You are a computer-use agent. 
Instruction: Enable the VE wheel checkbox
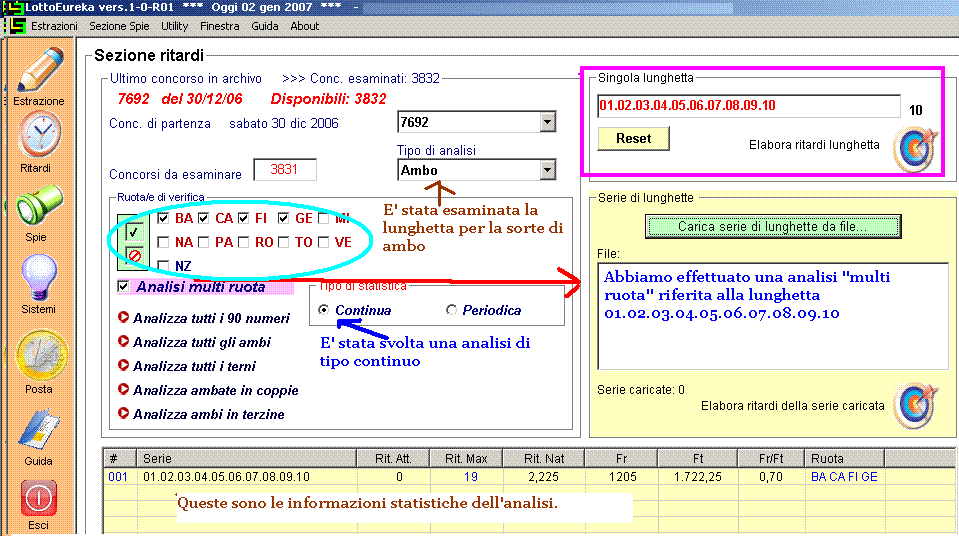pos(324,242)
